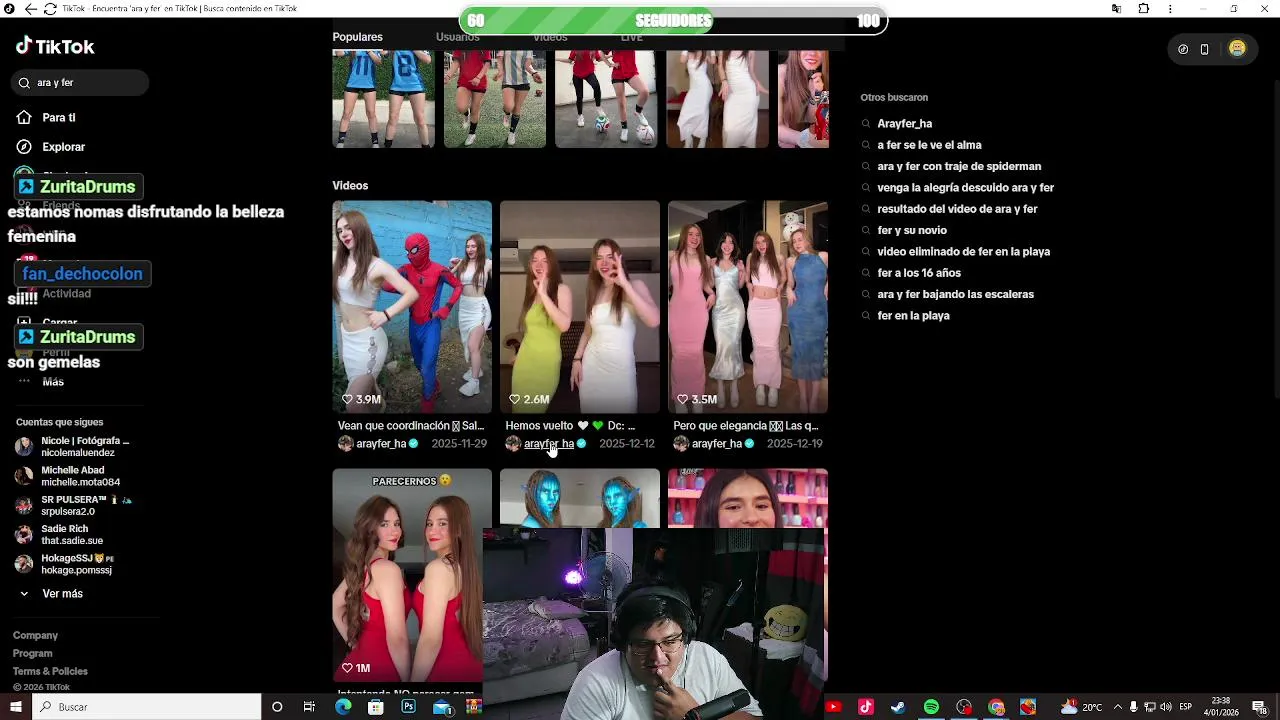Select 'ara y fer bajando las escaleras'
The image size is (1280, 720).
(x=955, y=294)
